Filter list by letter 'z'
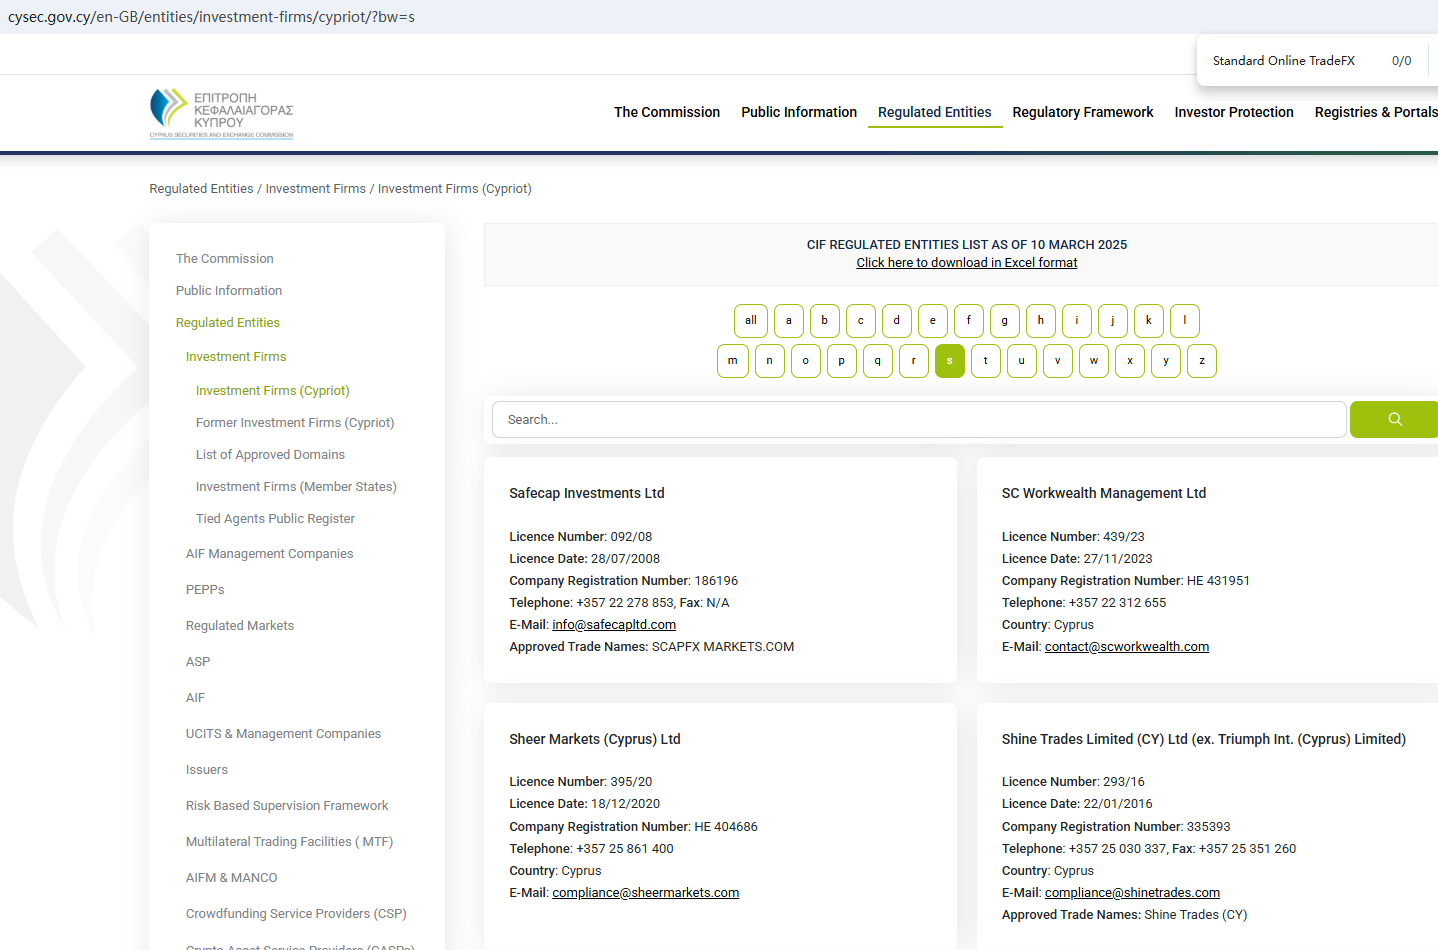Image resolution: width=1438 pixels, height=950 pixels. (1201, 361)
